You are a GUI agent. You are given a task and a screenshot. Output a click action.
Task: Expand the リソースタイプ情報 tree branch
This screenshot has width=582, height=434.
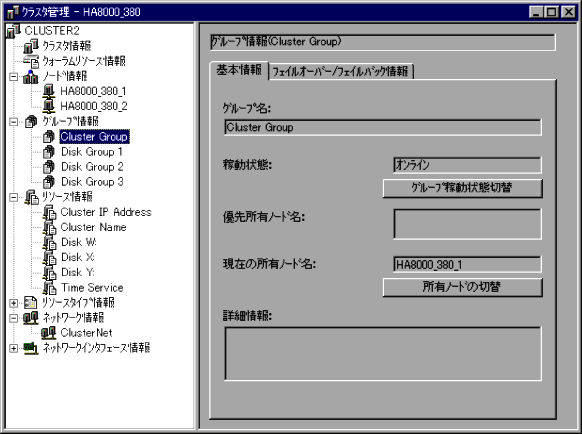click(13, 303)
